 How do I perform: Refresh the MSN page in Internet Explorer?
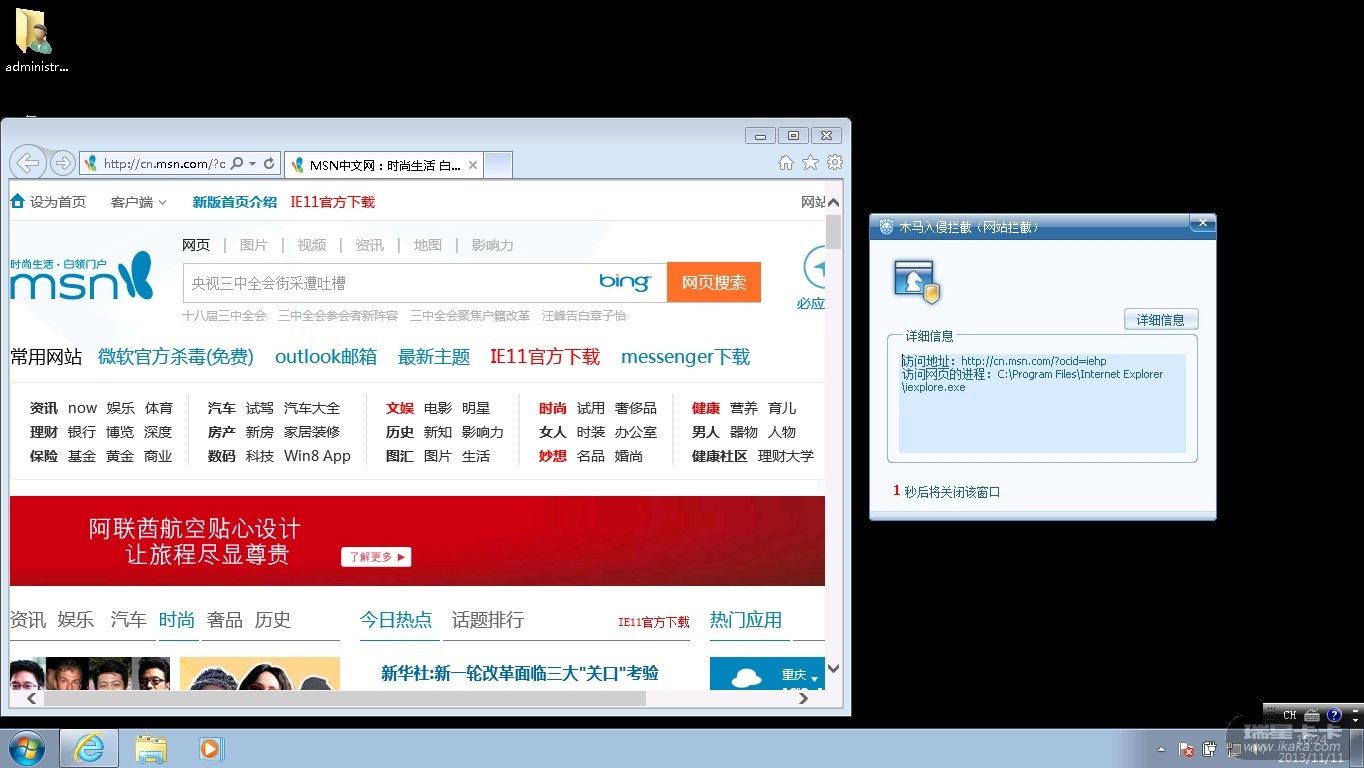269,163
